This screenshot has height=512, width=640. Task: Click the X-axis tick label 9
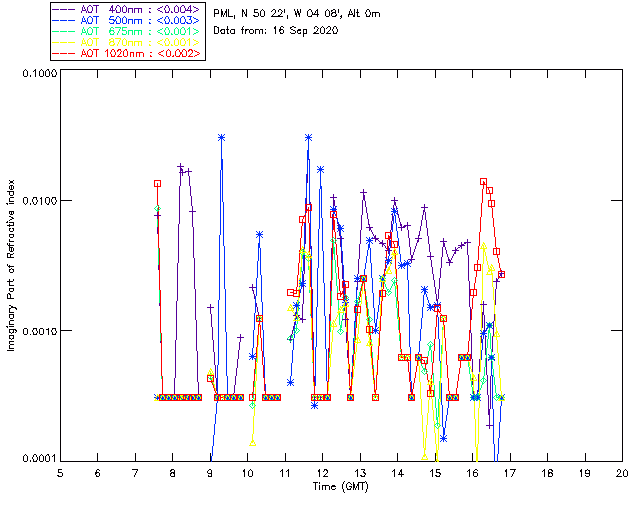(x=210, y=473)
